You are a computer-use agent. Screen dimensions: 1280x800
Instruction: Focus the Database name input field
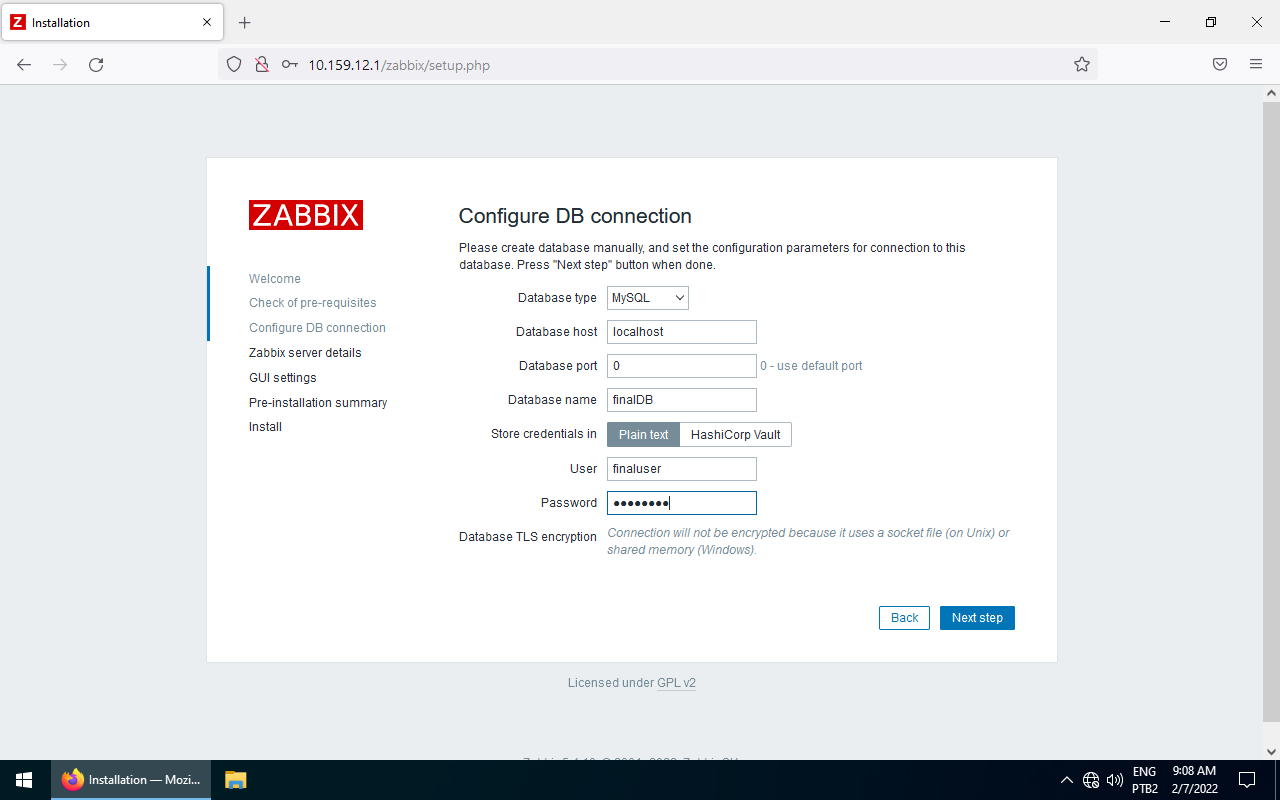click(681, 400)
